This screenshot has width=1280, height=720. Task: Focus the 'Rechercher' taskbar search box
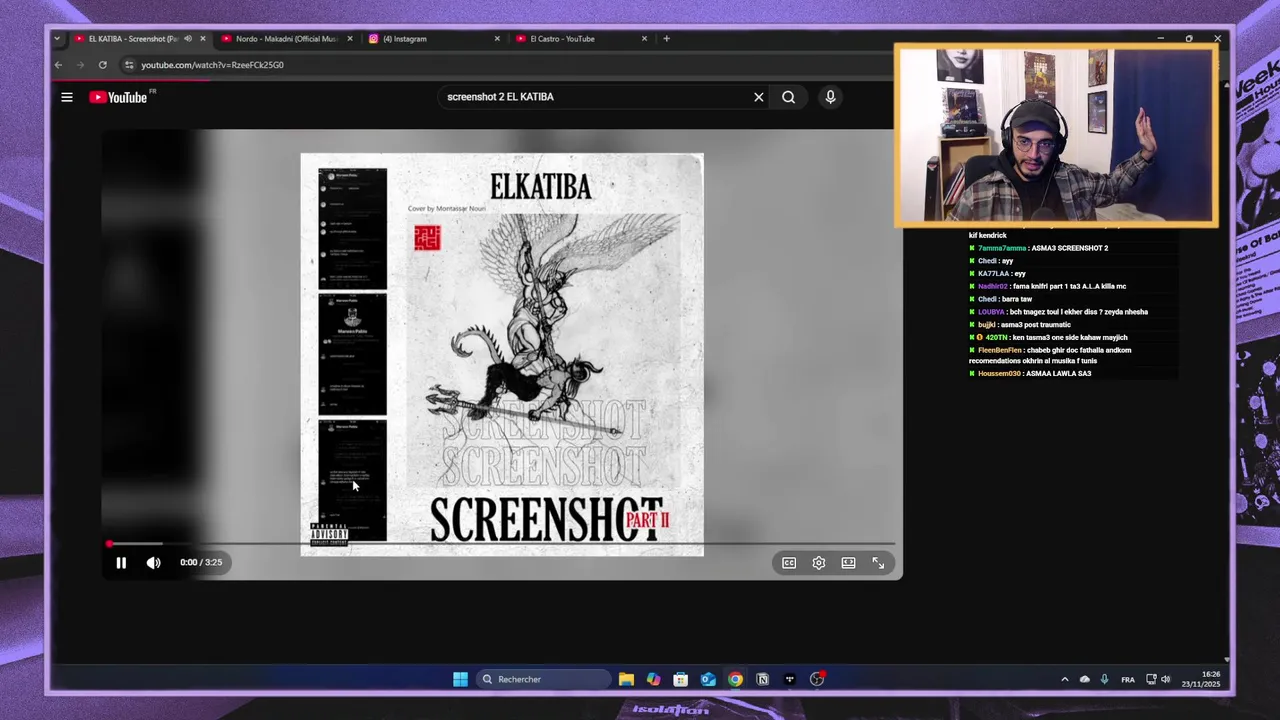[543, 679]
